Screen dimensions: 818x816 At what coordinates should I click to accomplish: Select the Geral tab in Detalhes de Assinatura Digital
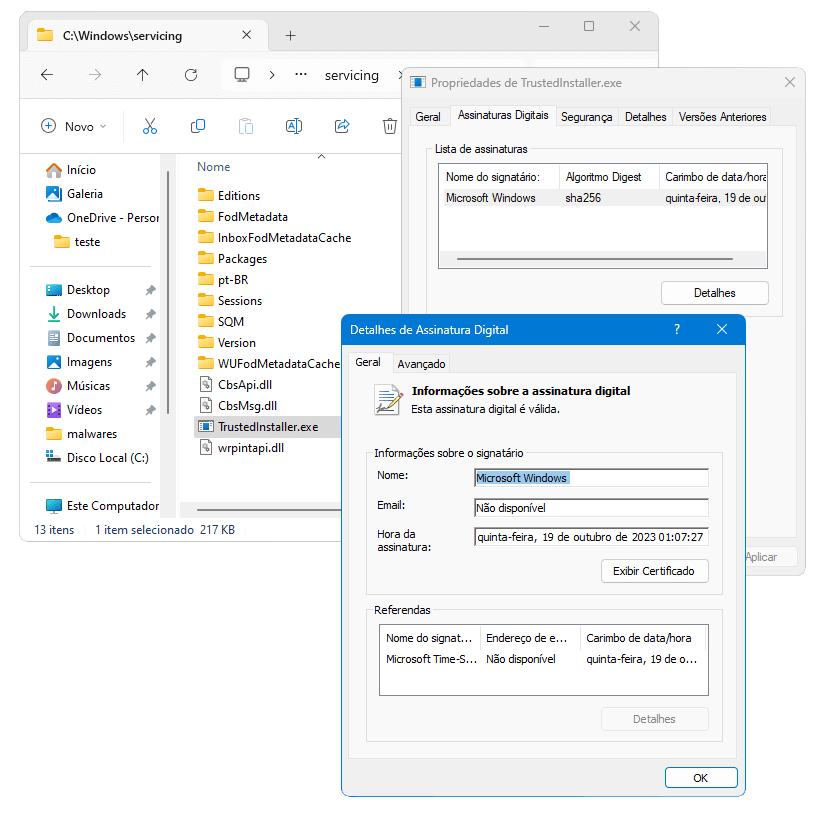click(368, 362)
